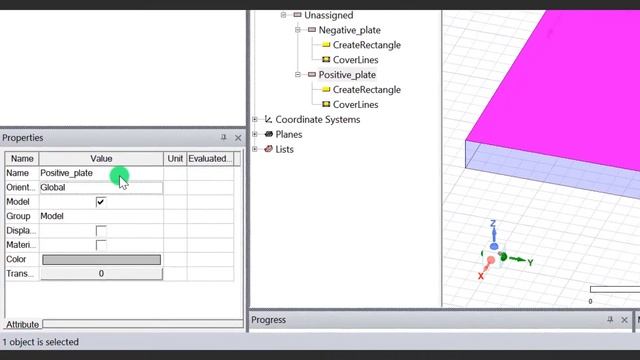This screenshot has height=360, width=640.
Task: Pin the Progress panel
Action: point(610,320)
